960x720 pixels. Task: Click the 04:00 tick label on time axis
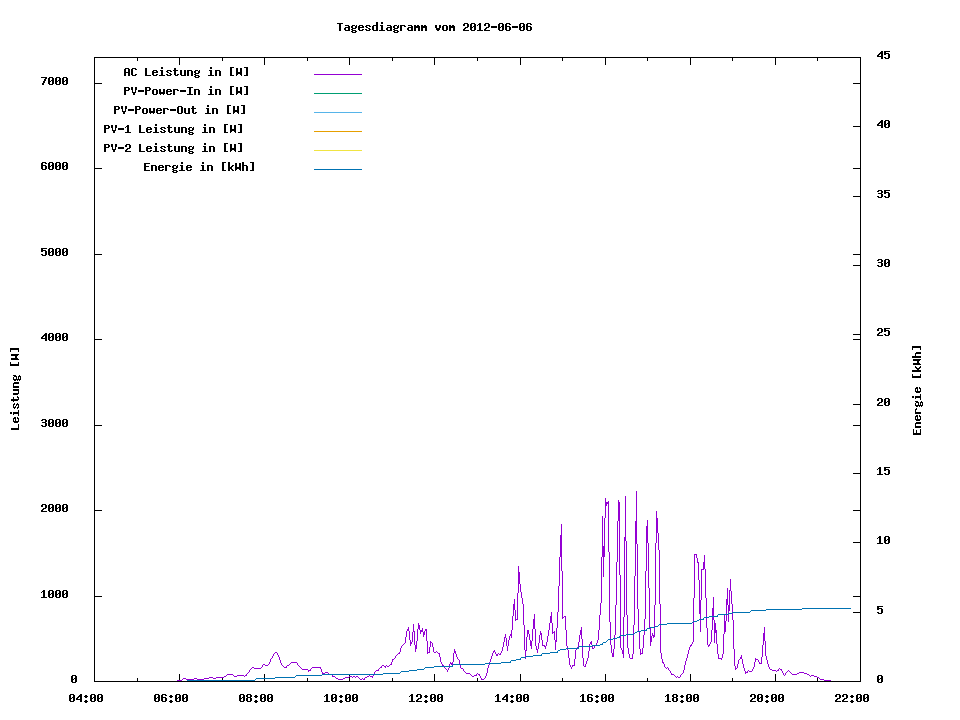coord(86,698)
